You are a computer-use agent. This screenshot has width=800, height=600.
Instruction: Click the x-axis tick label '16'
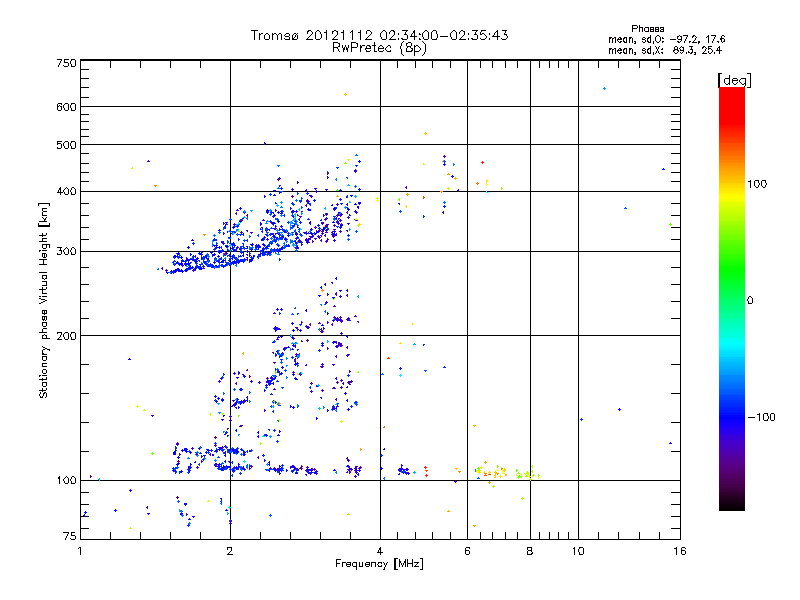pos(680,551)
